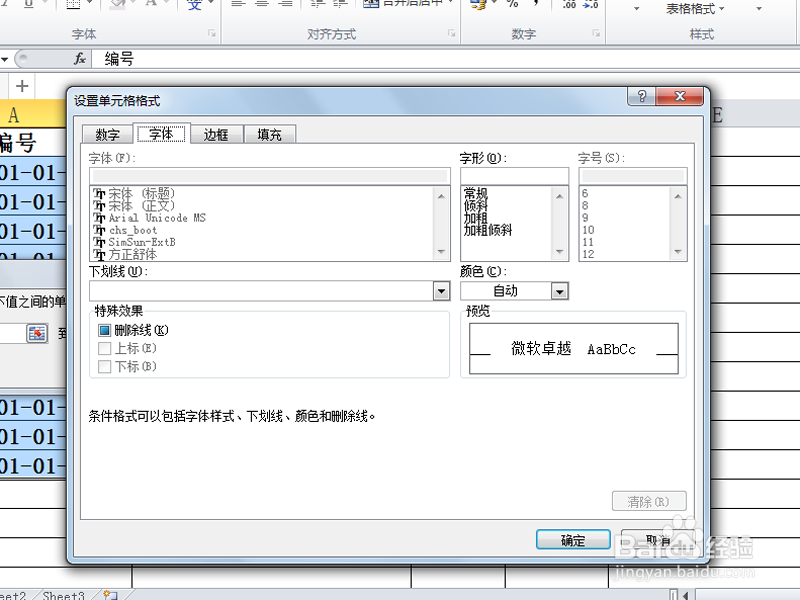The height and width of the screenshot is (600, 800).
Task: Open the merge and center dropdown arrow
Action: 450,3
